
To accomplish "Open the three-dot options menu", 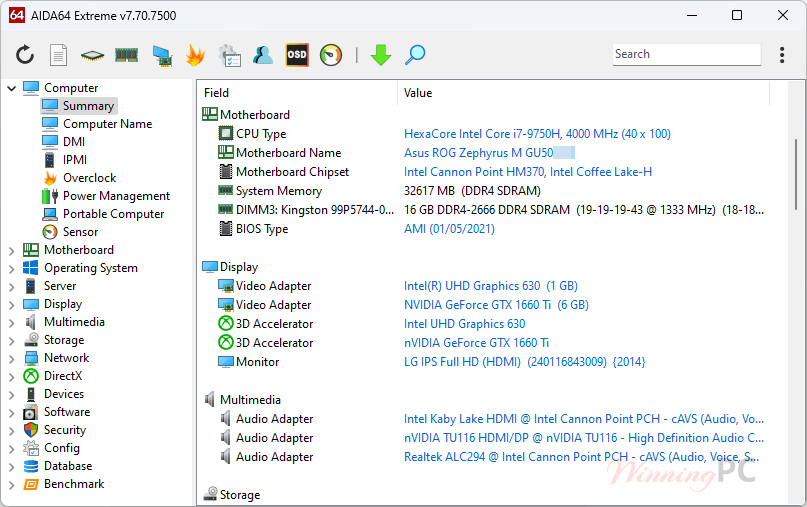I will [782, 55].
